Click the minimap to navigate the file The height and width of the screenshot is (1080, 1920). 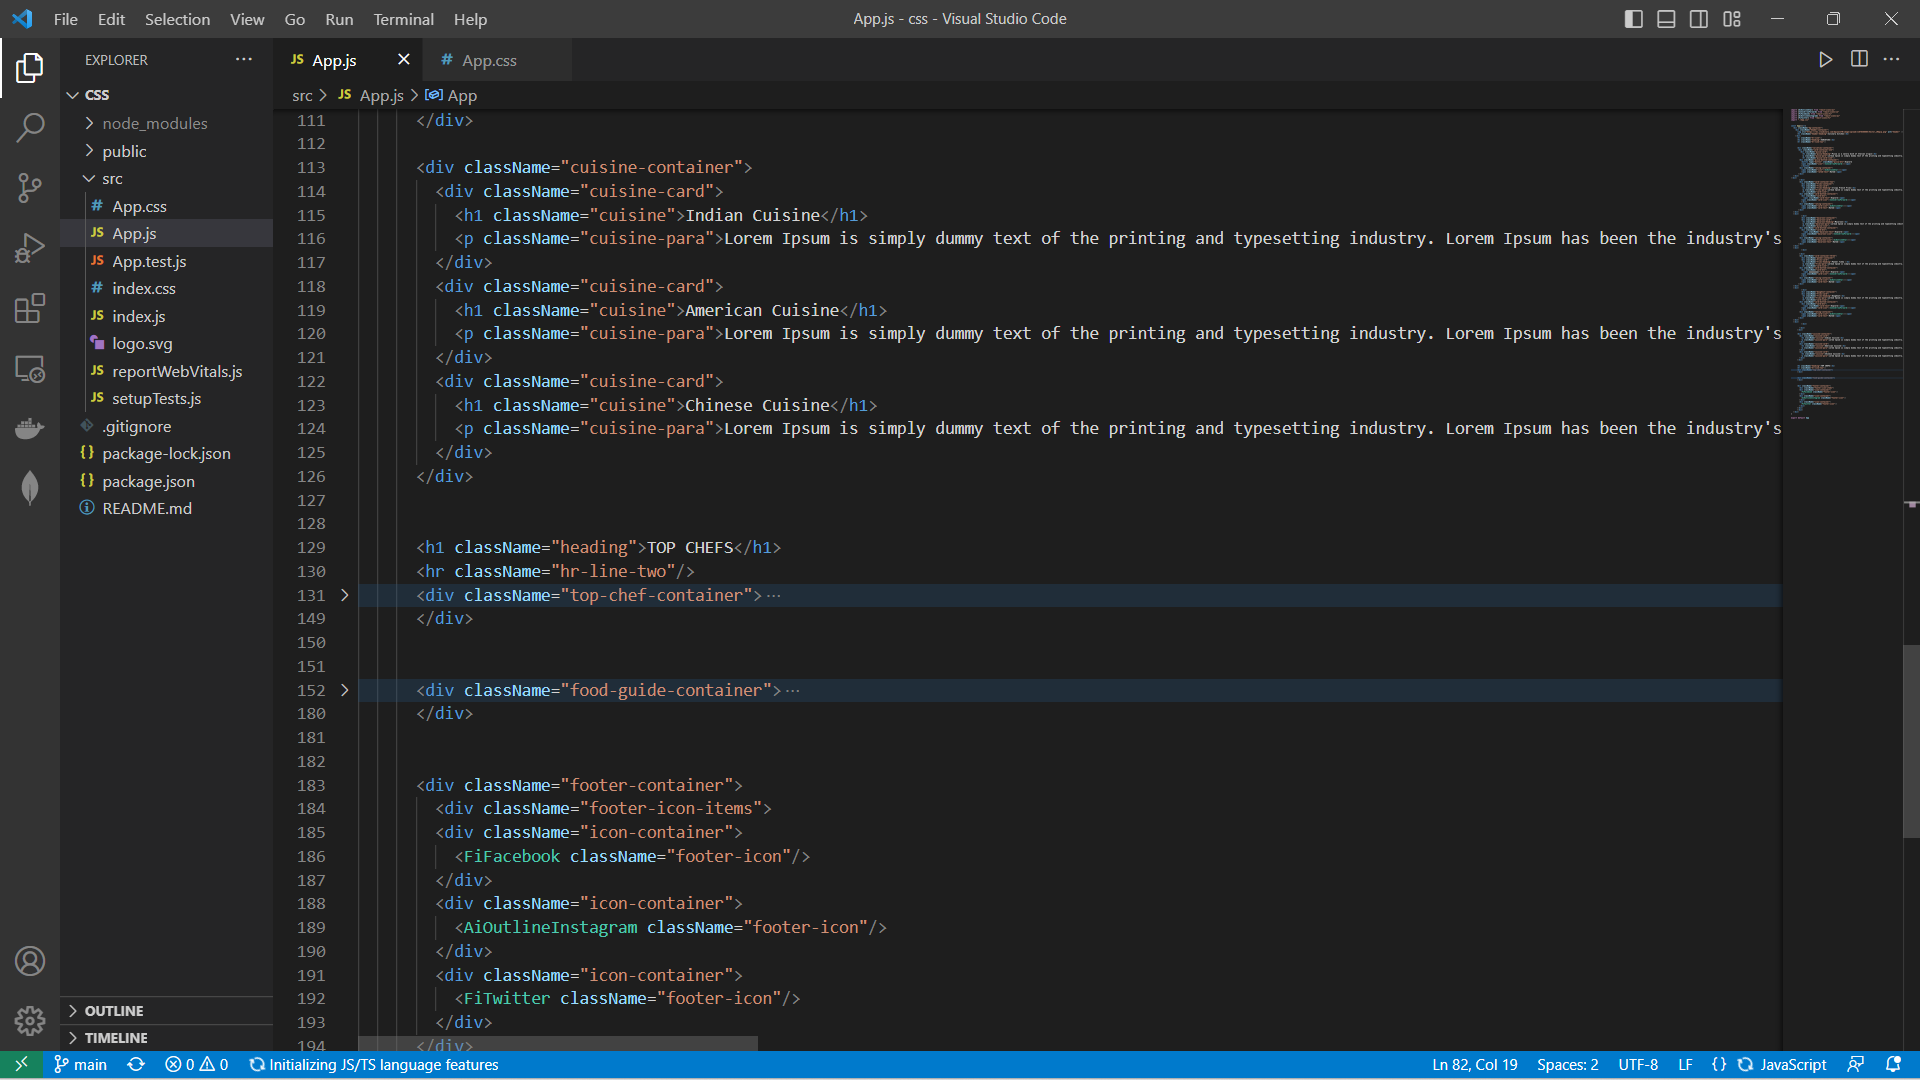[x=1845, y=300]
